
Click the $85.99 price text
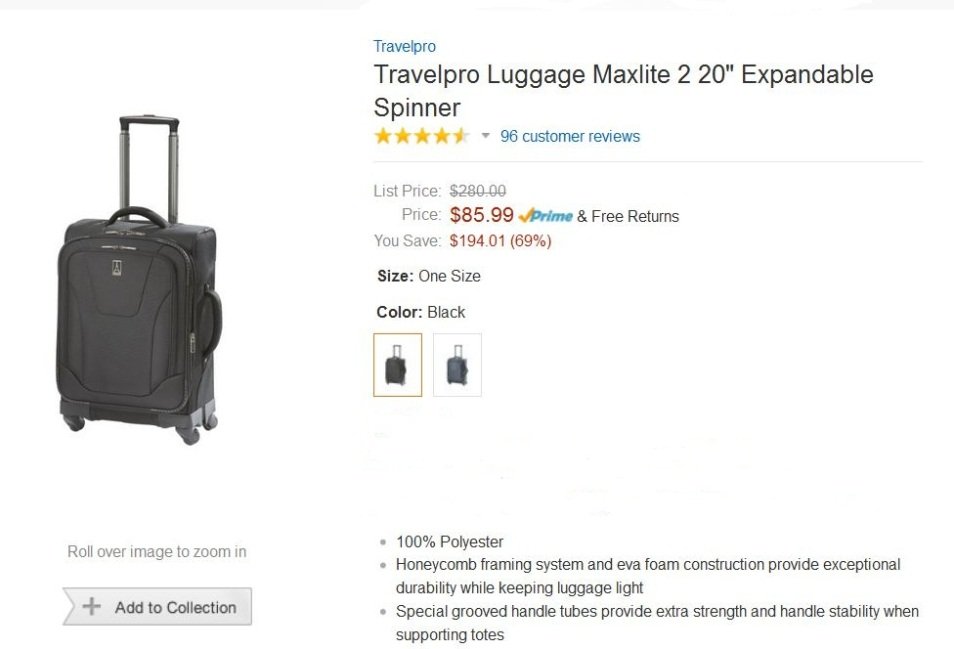pyautogui.click(x=481, y=215)
